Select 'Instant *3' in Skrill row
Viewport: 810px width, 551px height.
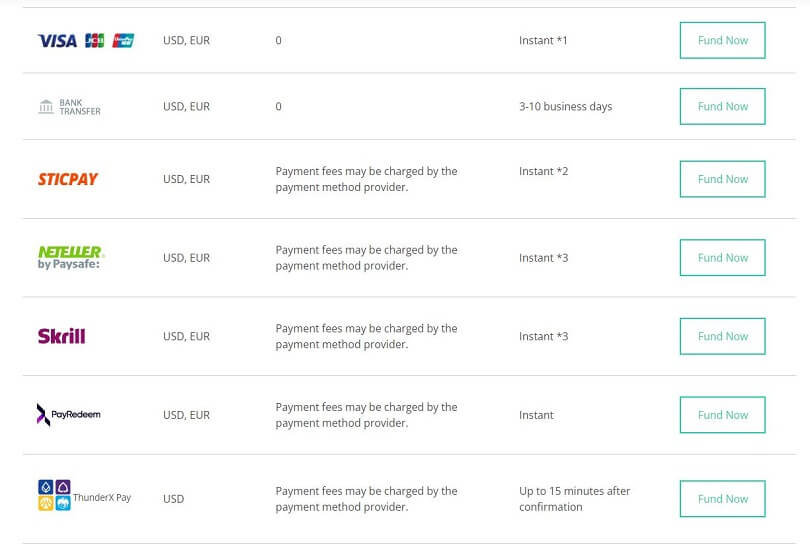coord(543,336)
